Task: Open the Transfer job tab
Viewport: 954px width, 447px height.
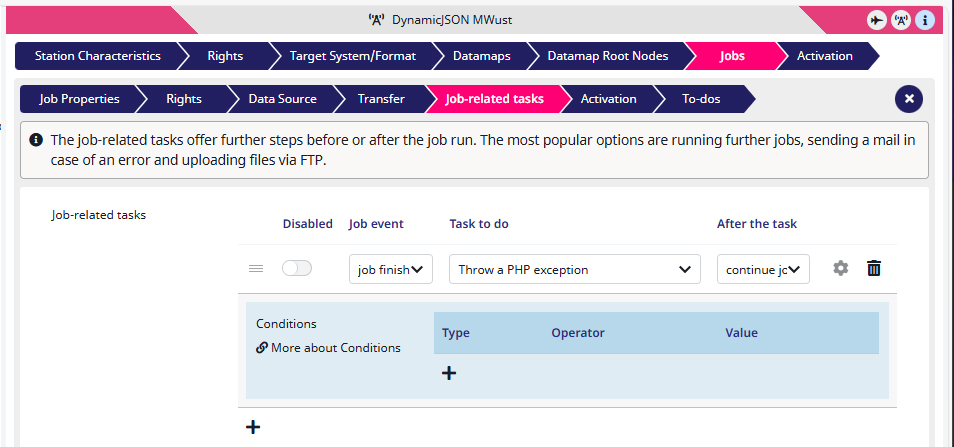Action: [381, 99]
